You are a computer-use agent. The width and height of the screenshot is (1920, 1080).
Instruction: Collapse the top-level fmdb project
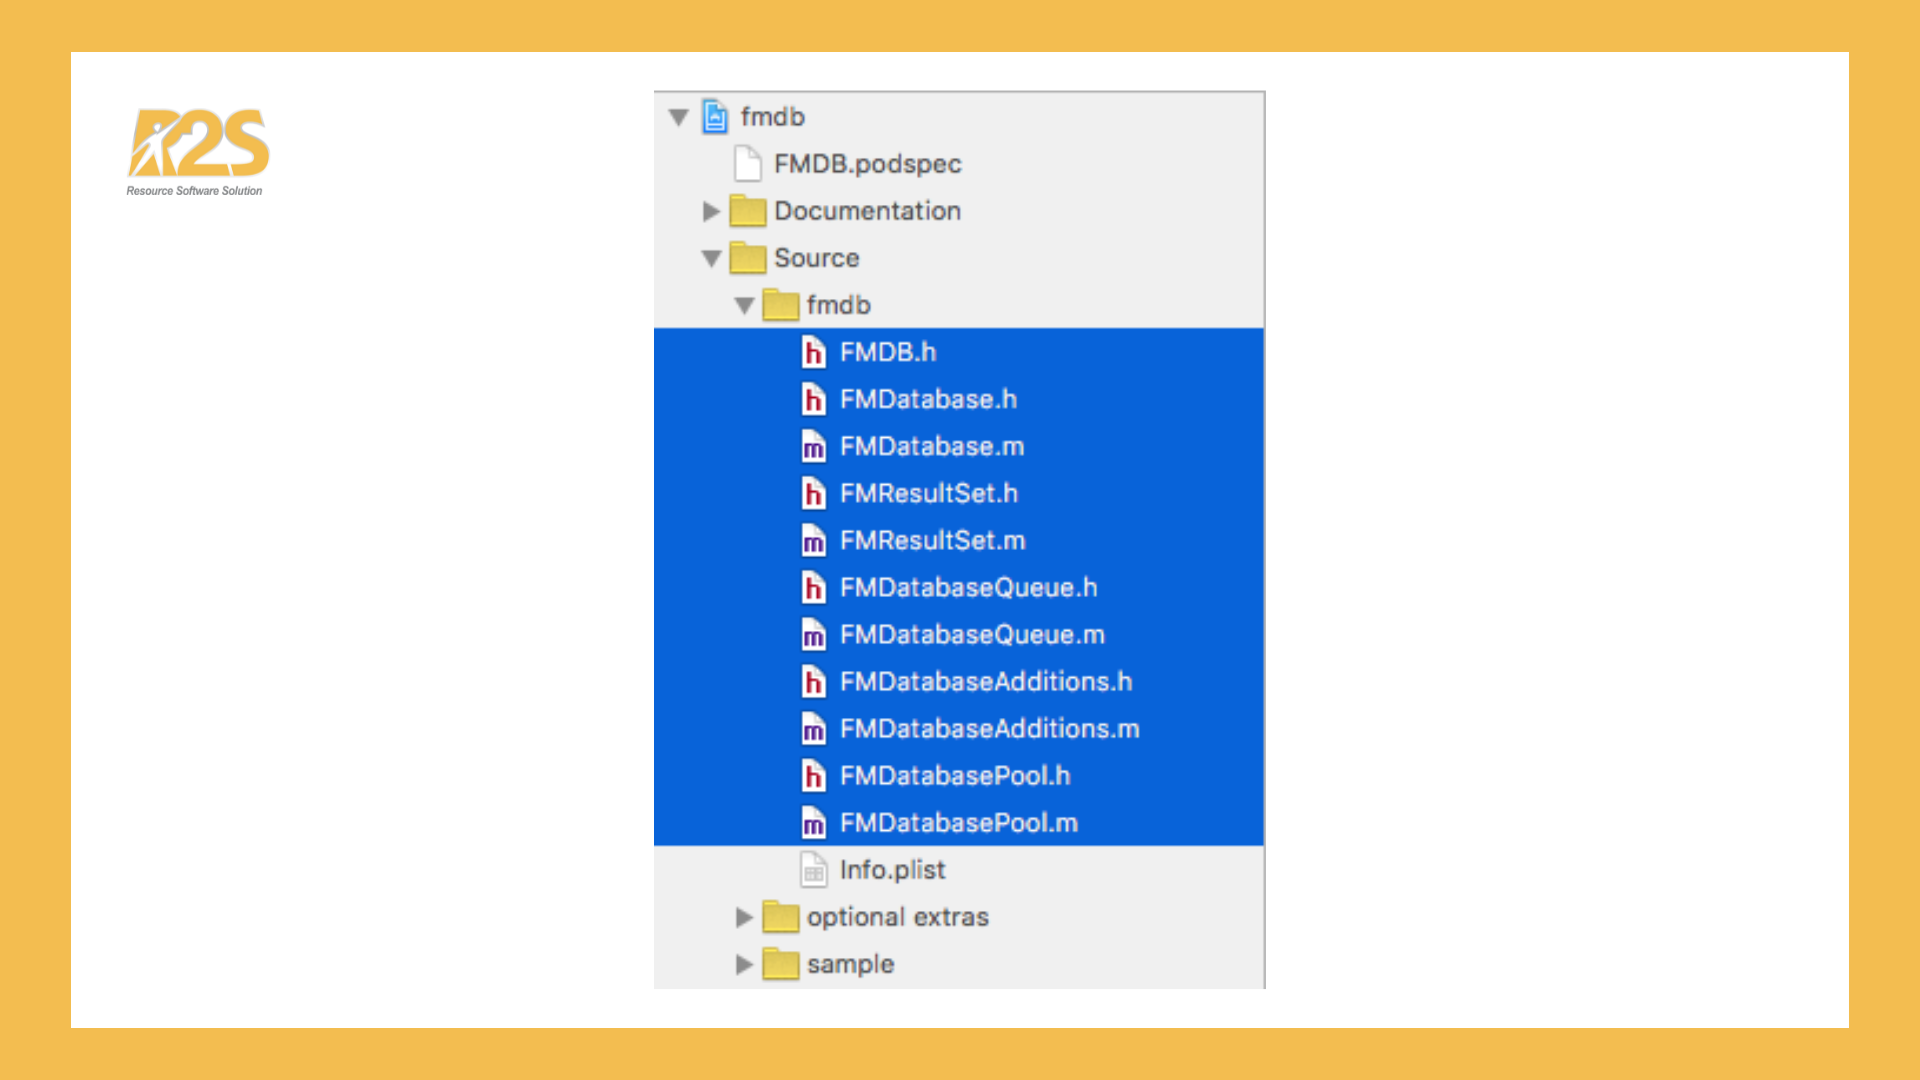[679, 117]
